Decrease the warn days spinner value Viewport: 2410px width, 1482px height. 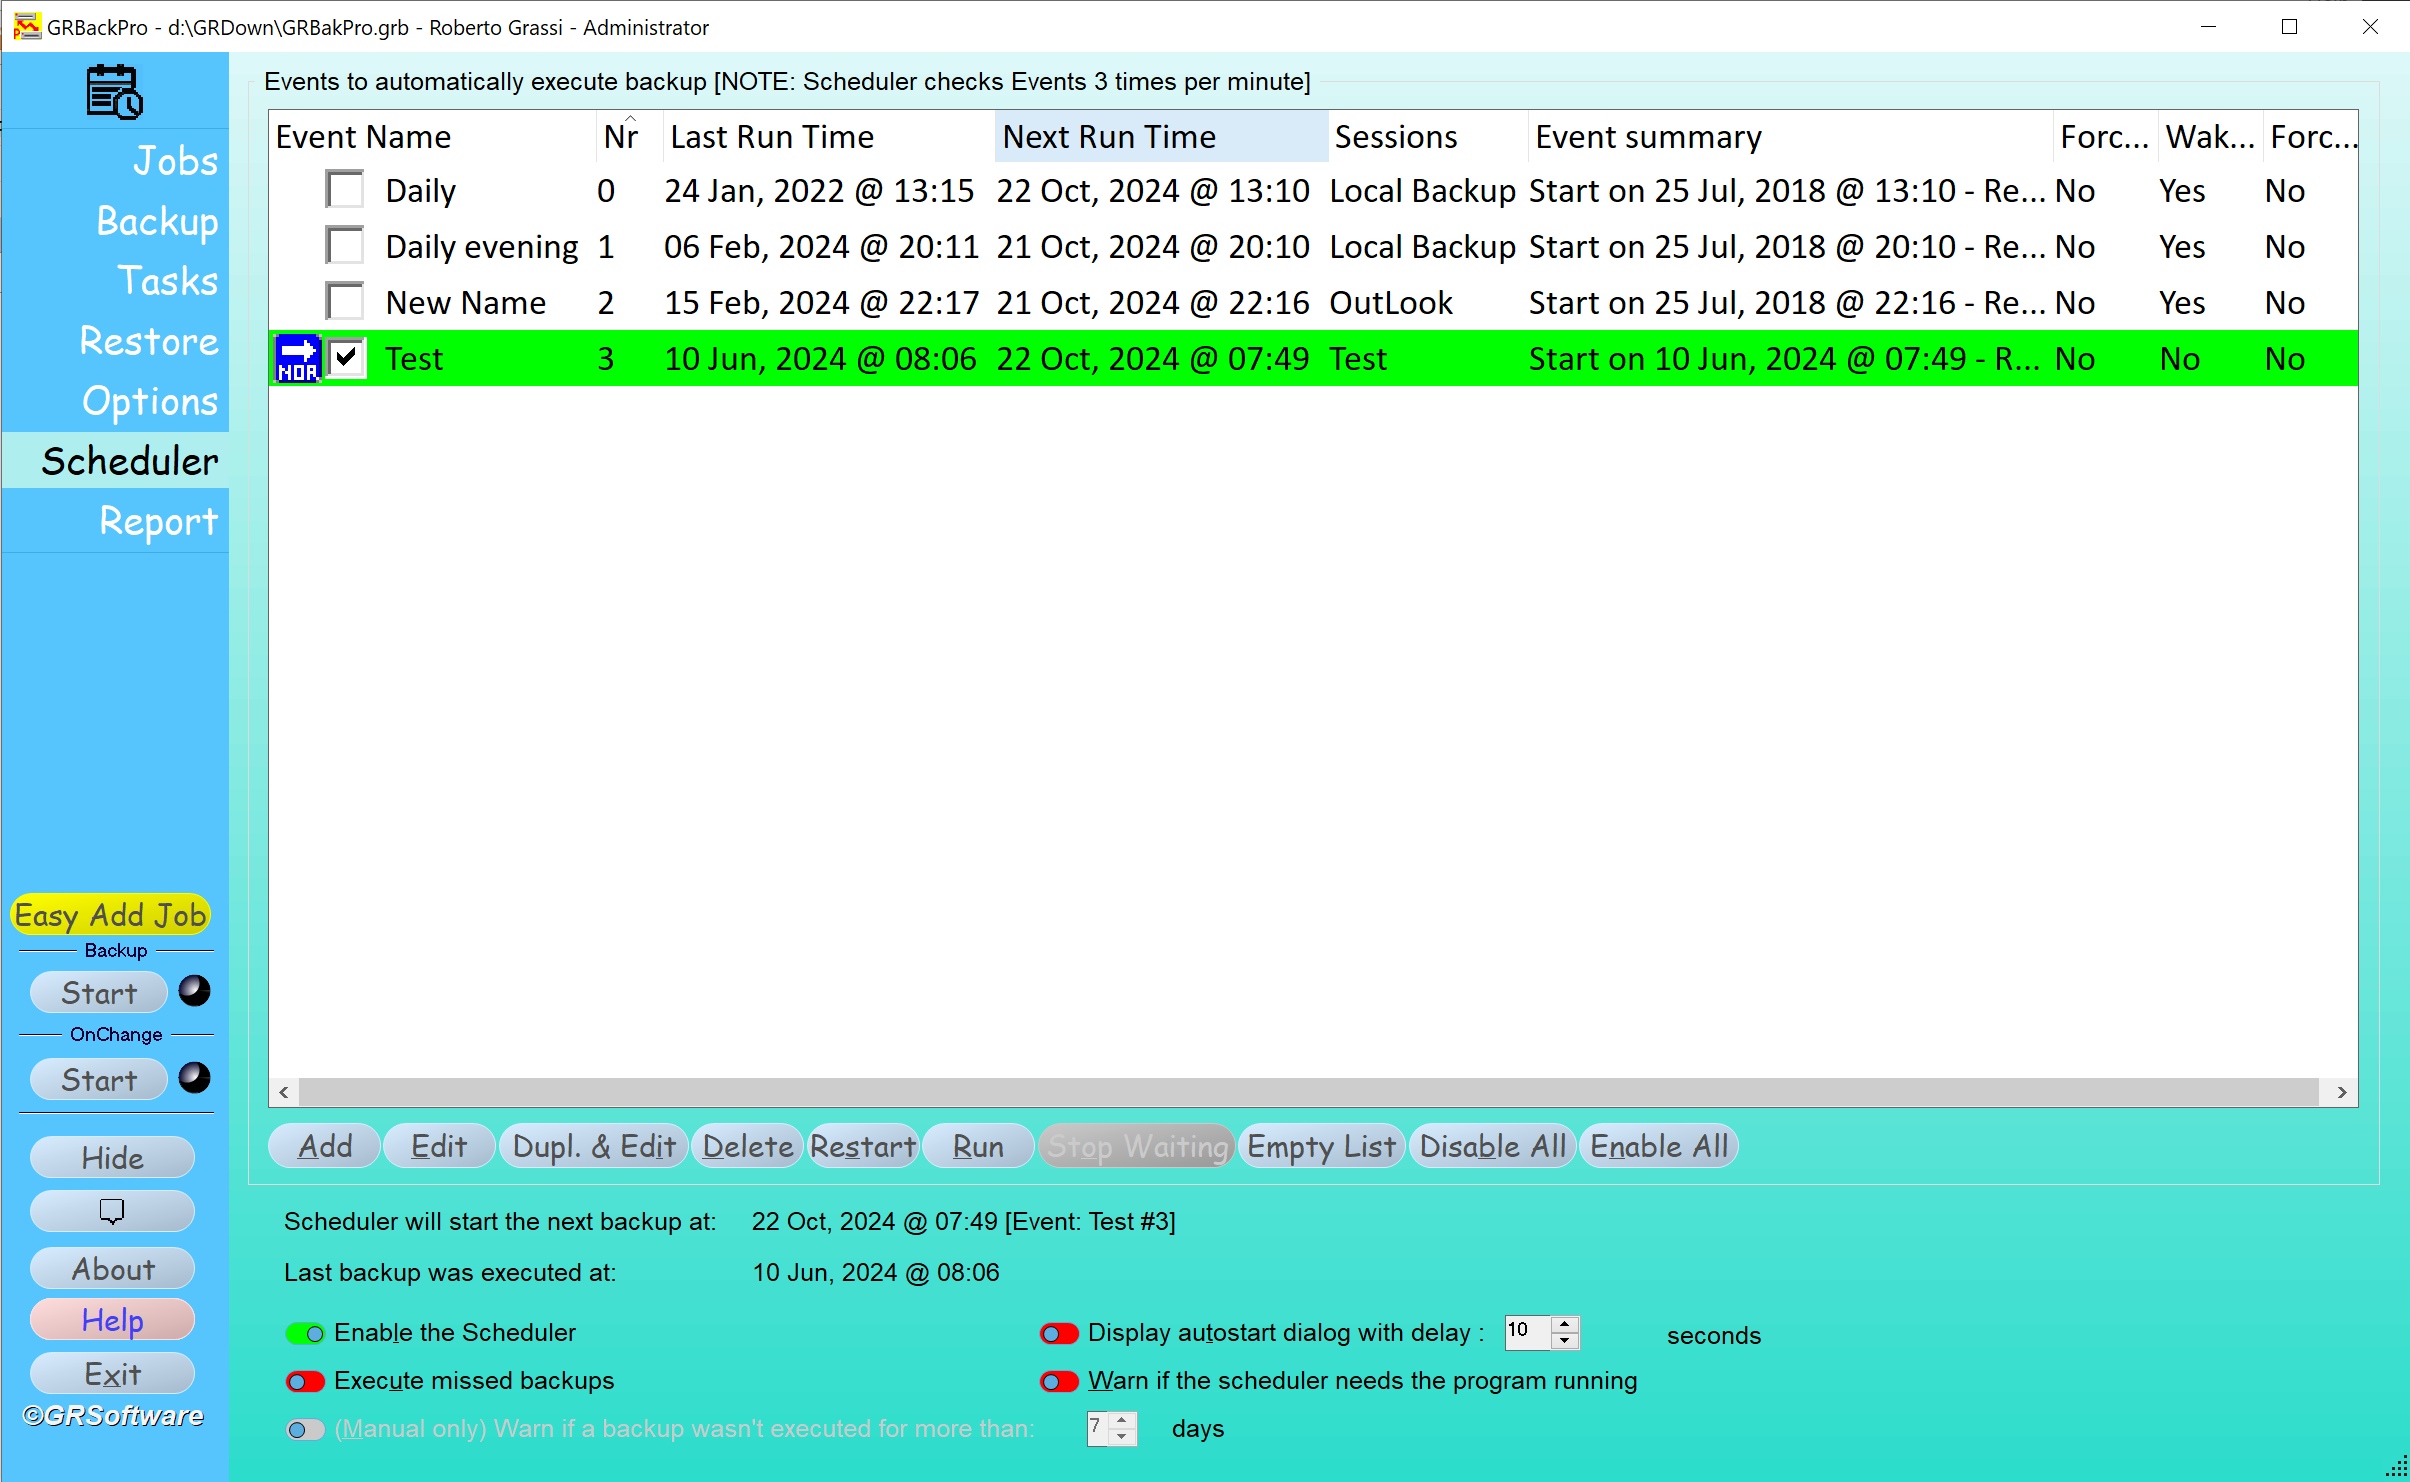(x=1122, y=1437)
